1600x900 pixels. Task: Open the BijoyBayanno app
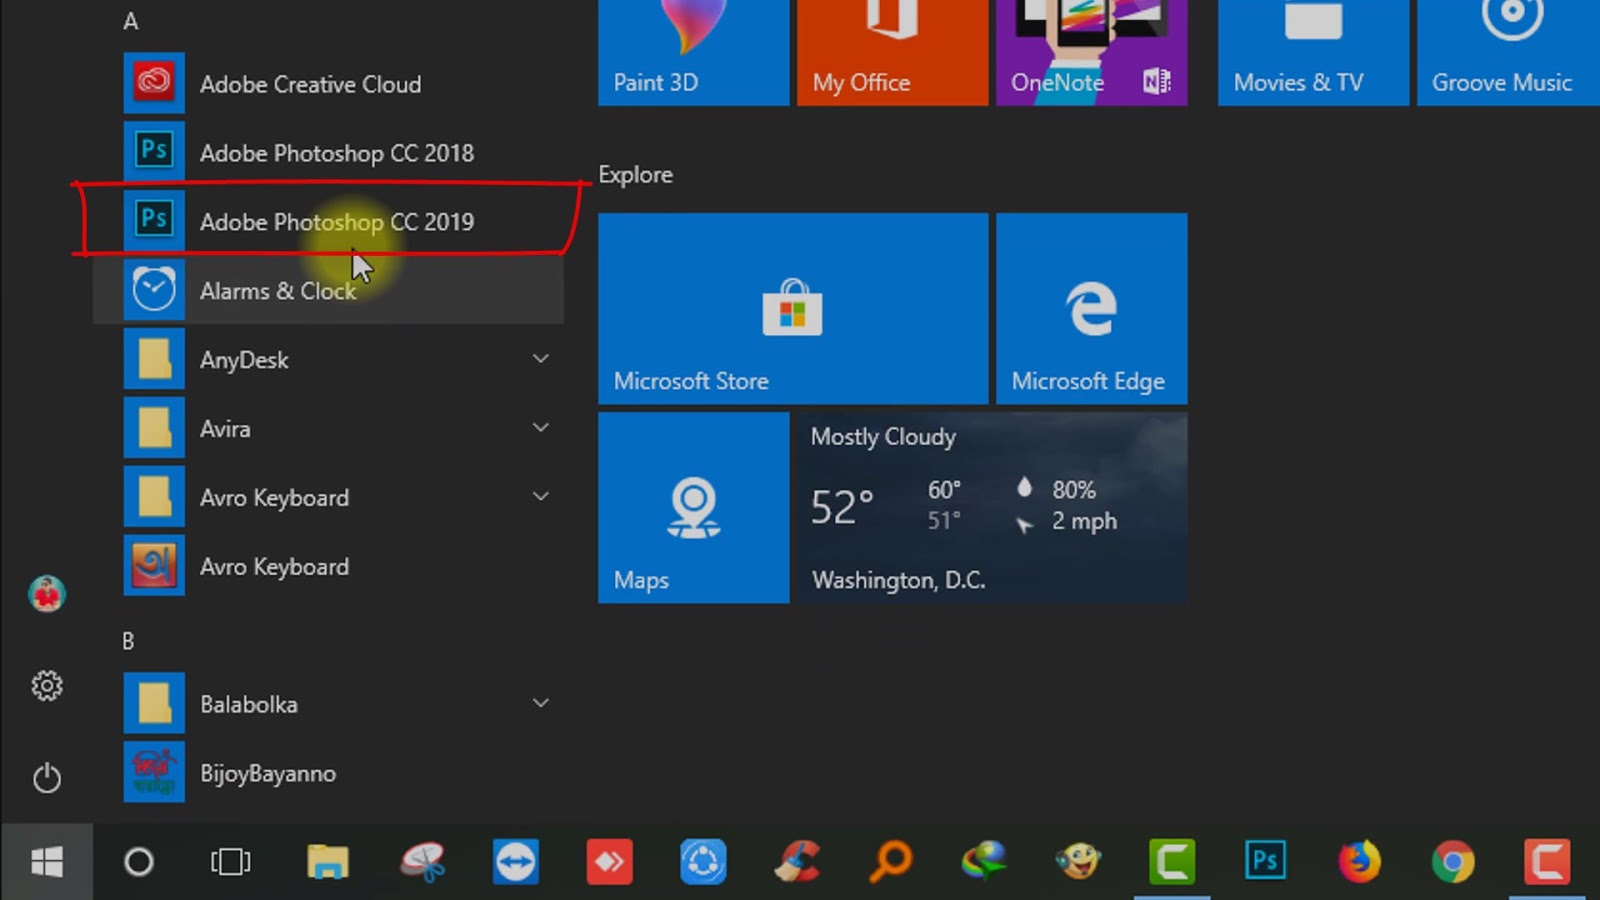point(328,773)
